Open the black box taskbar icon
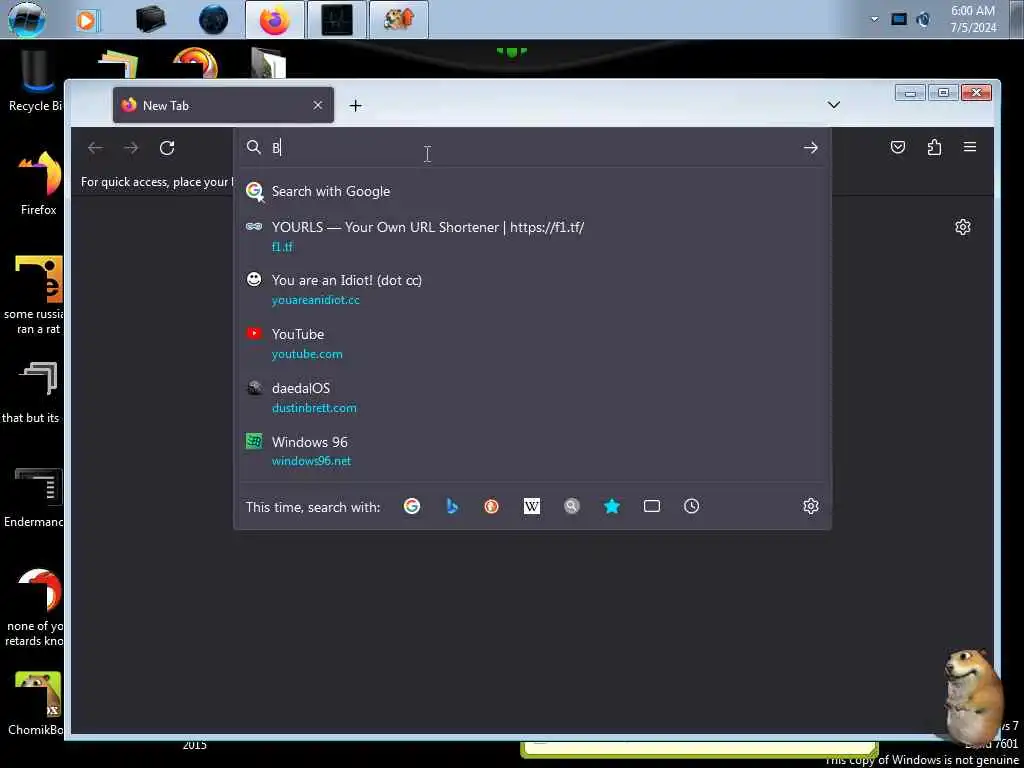This screenshot has width=1024, height=768. coord(151,20)
